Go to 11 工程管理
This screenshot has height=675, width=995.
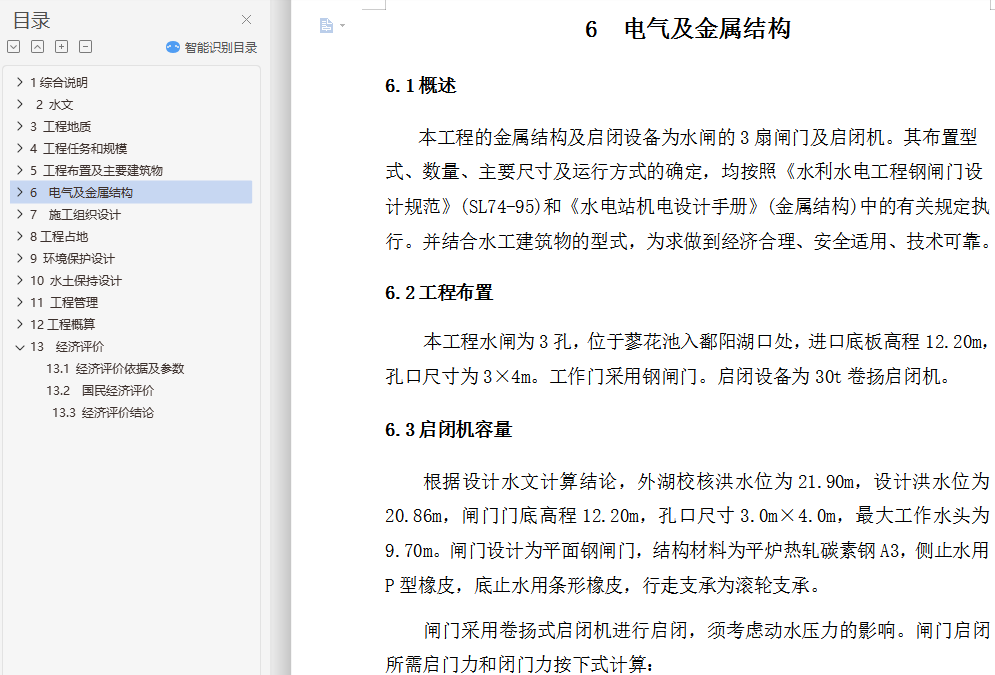64,303
